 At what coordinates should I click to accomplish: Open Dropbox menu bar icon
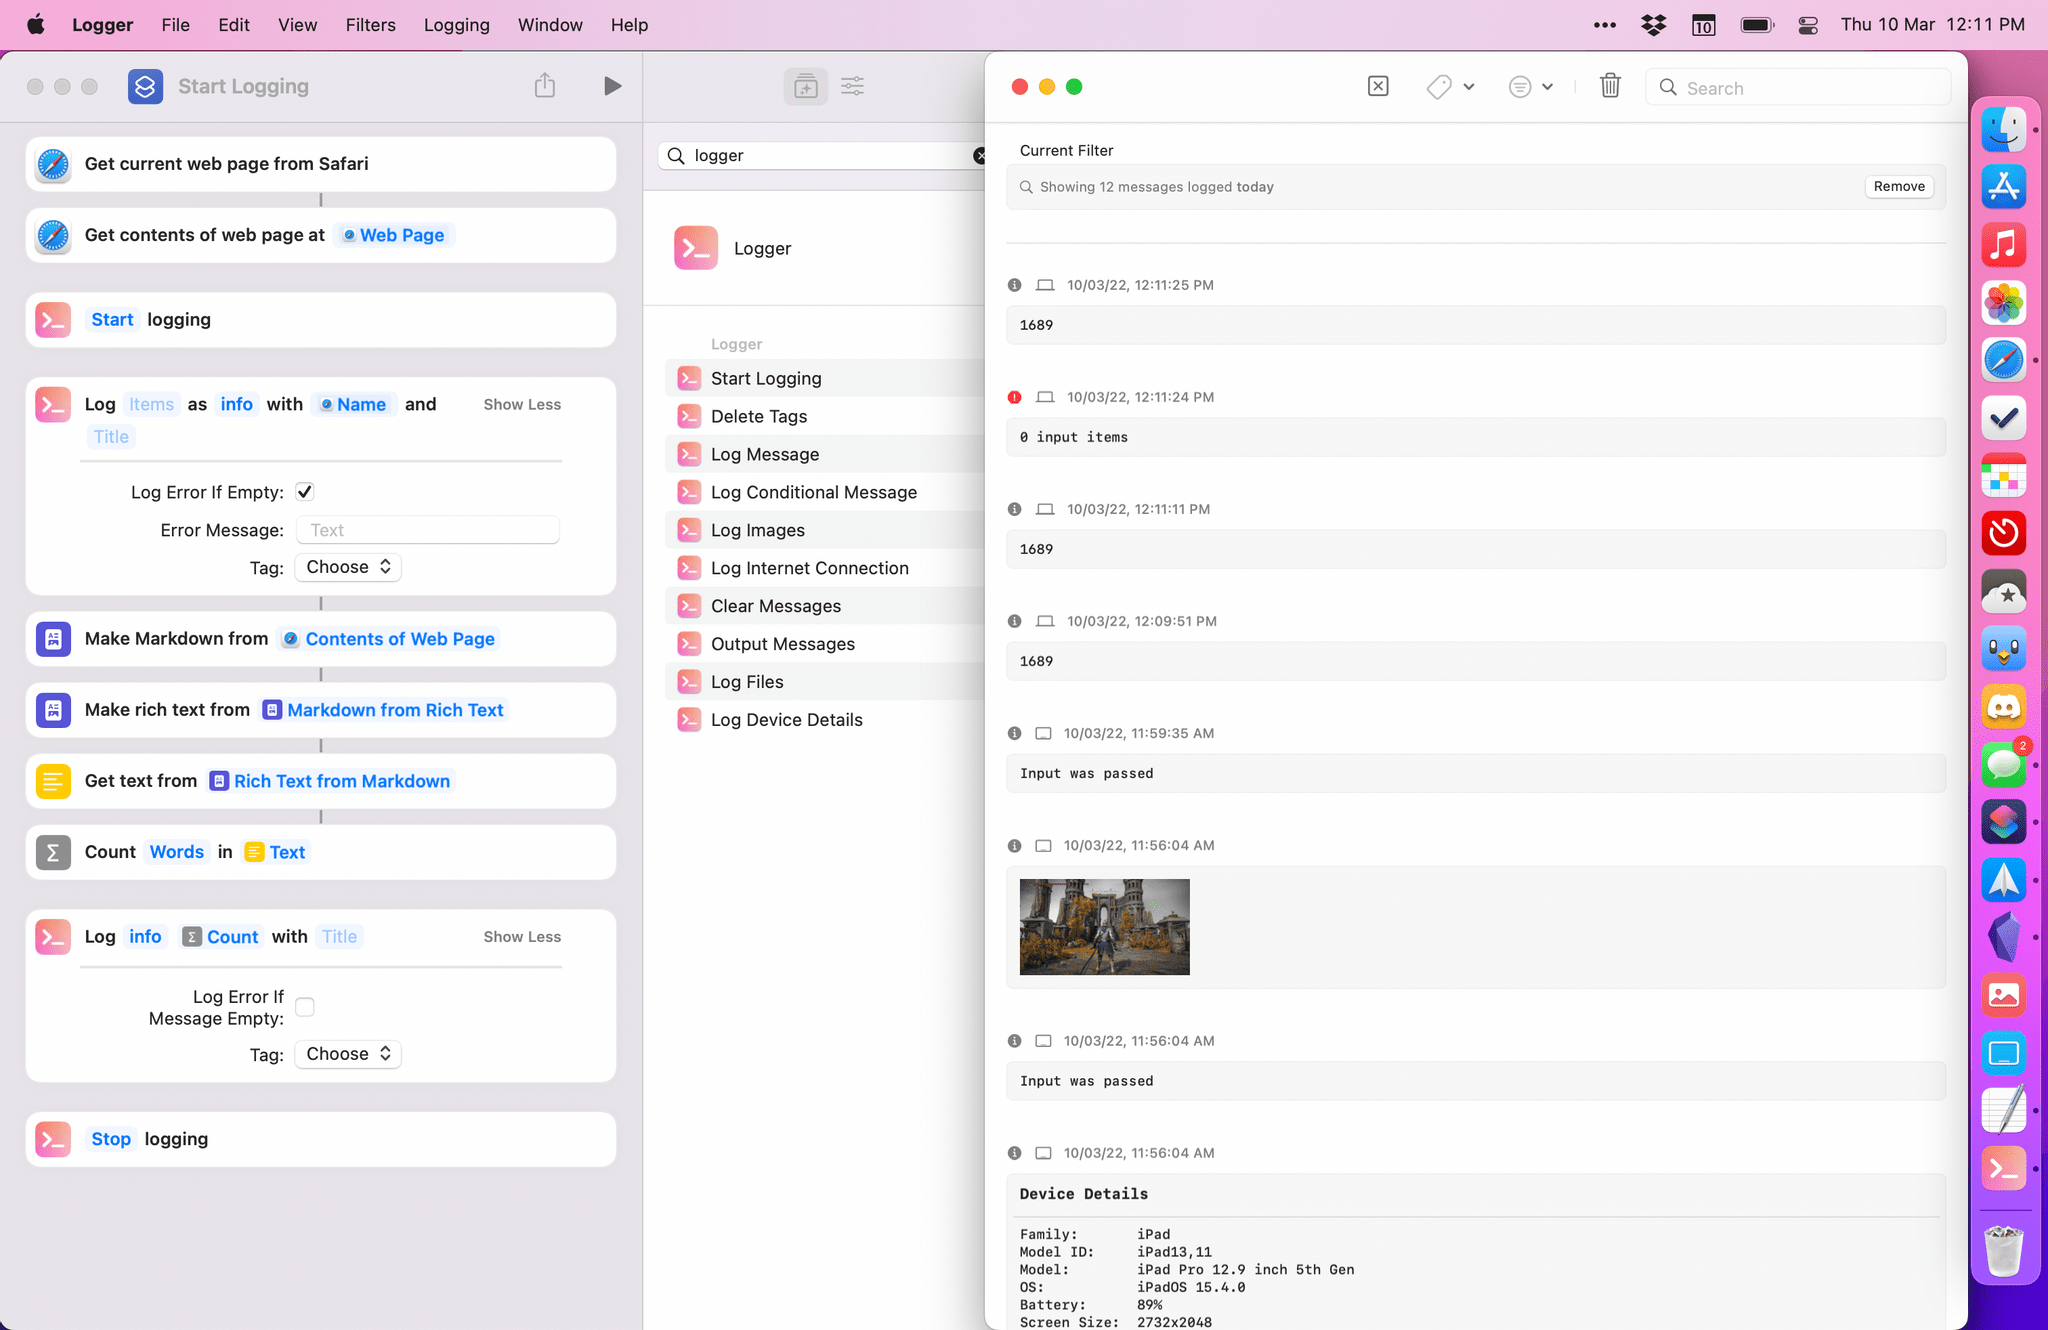coord(1654,25)
